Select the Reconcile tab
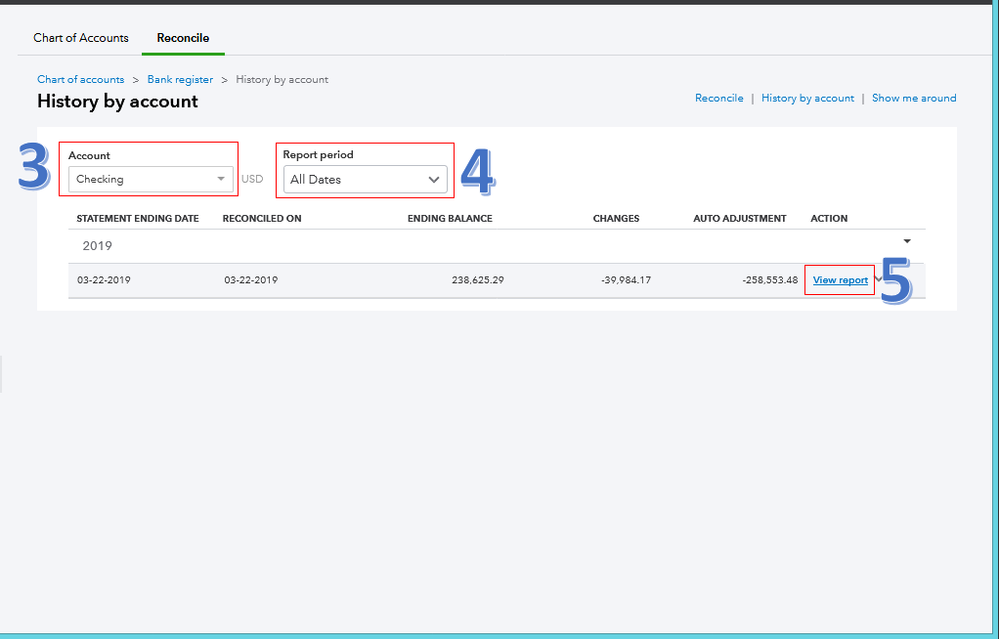Image resolution: width=999 pixels, height=639 pixels. (183, 38)
